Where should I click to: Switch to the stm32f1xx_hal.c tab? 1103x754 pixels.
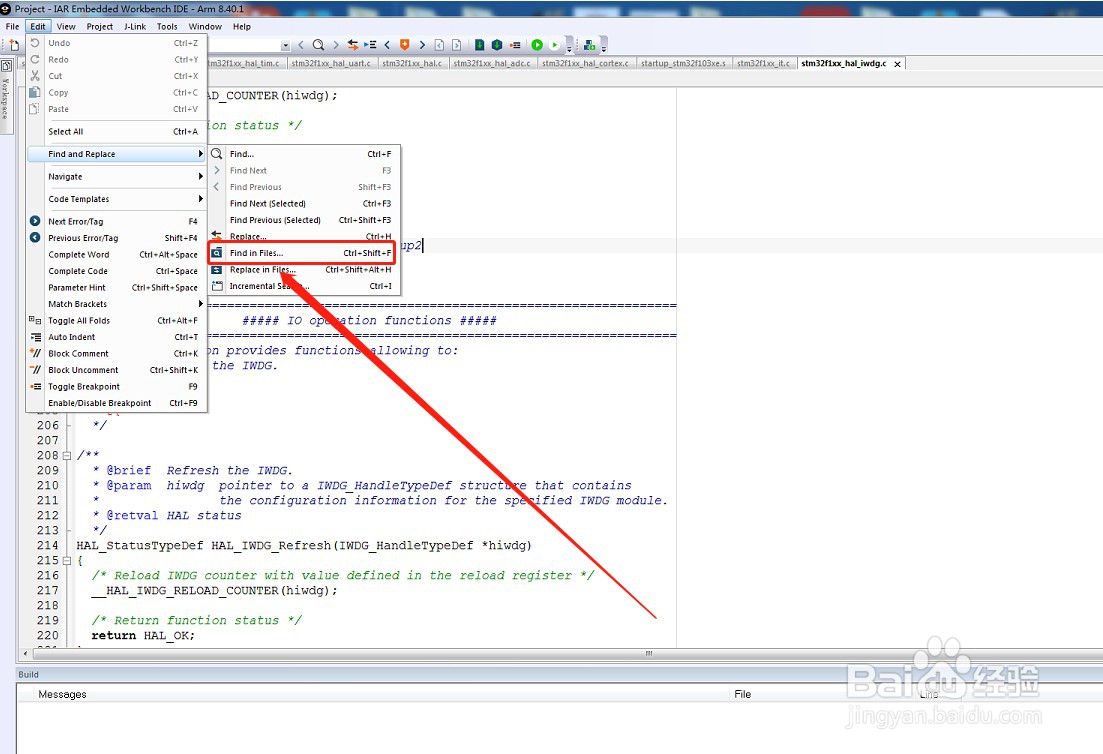pyautogui.click(x=412, y=63)
